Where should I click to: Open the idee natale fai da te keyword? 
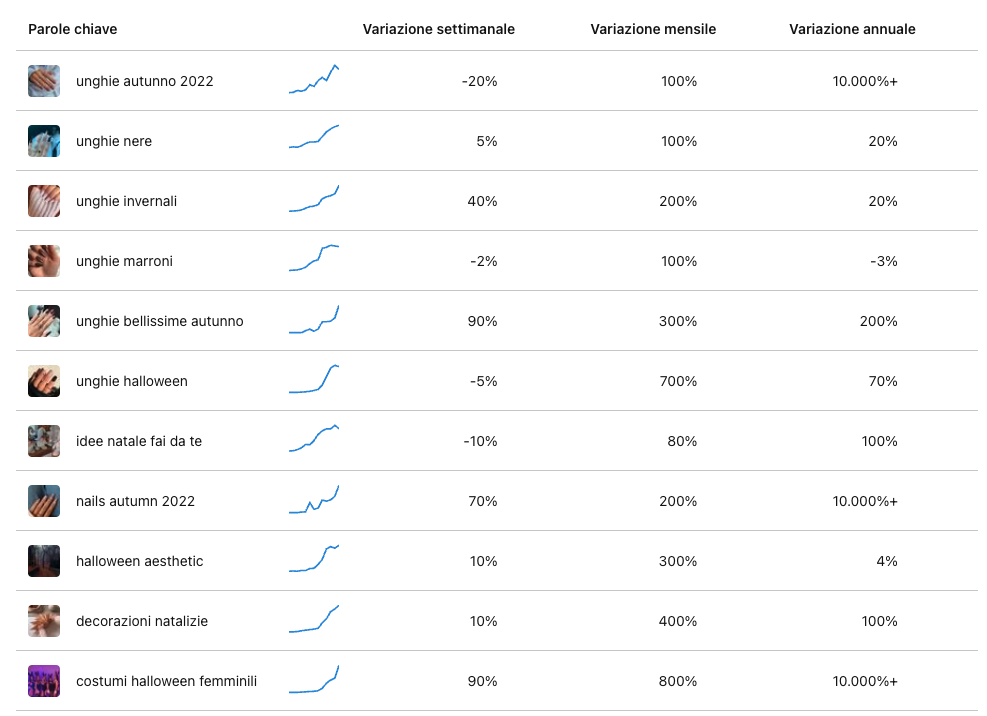click(139, 441)
